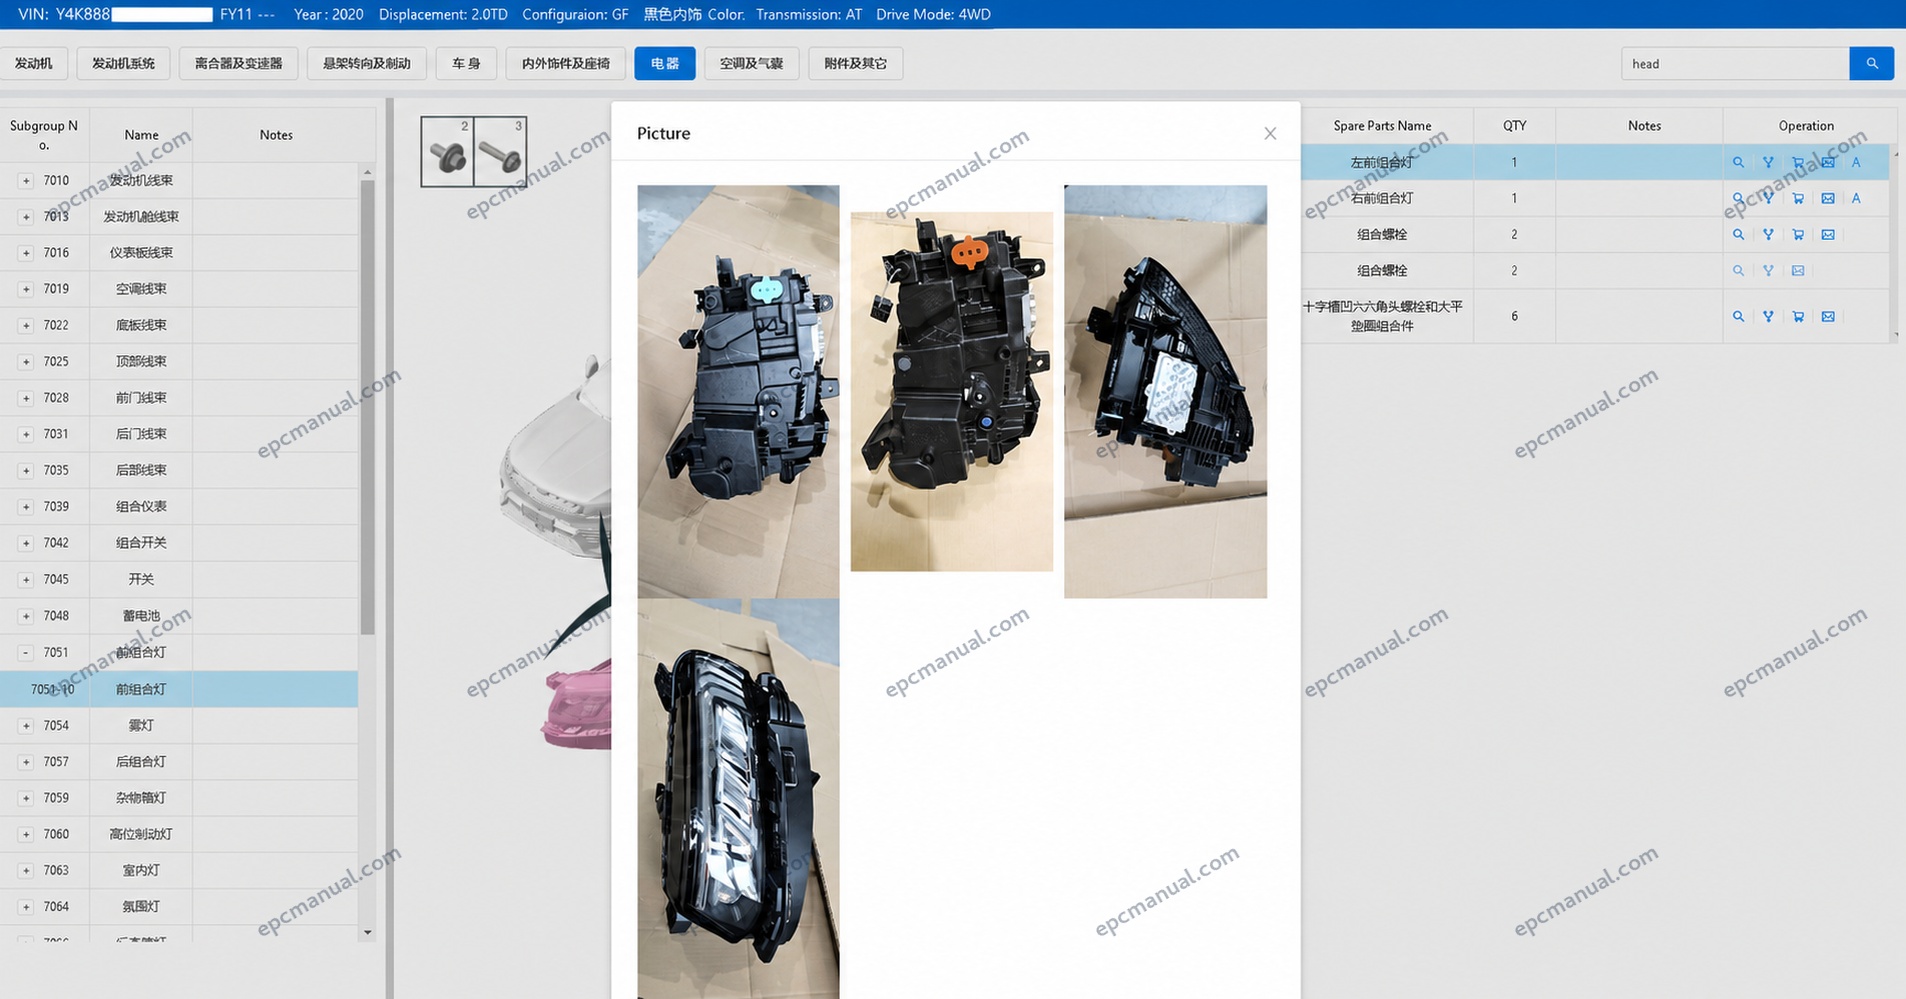Collapse subgroup 7051 前组合灯
The width and height of the screenshot is (1906, 999).
pos(26,652)
